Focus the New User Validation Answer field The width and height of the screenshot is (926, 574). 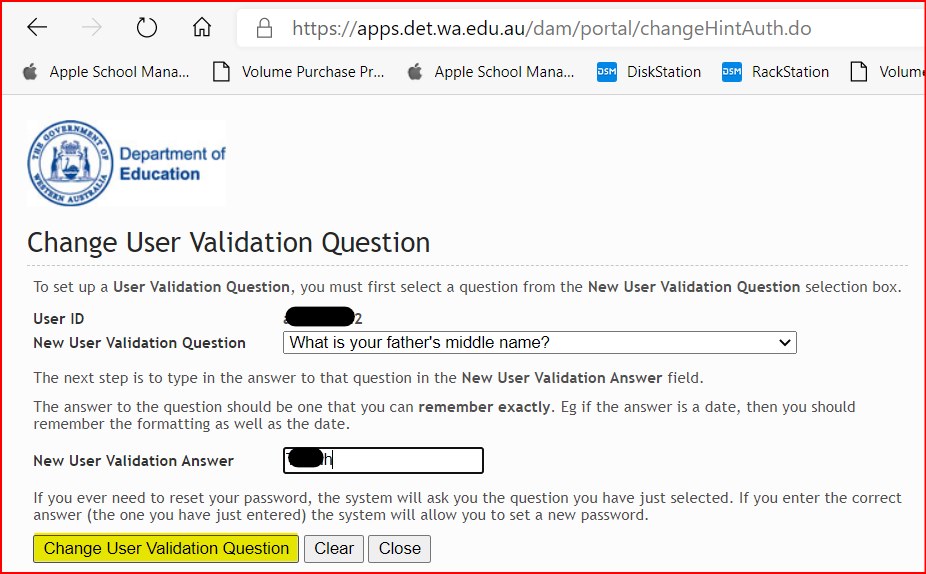(383, 461)
